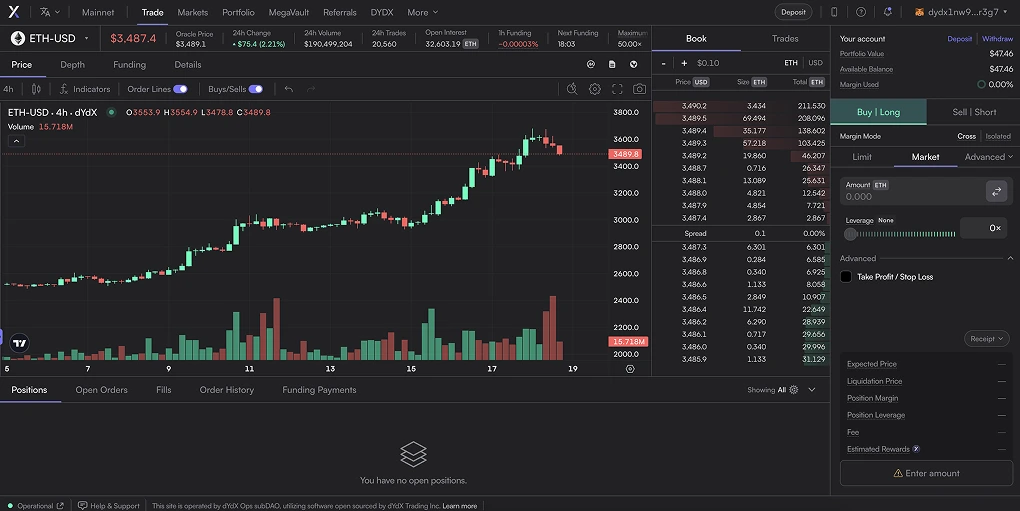Select the Sell | Short side
This screenshot has height=511, width=1020.
(x=974, y=112)
